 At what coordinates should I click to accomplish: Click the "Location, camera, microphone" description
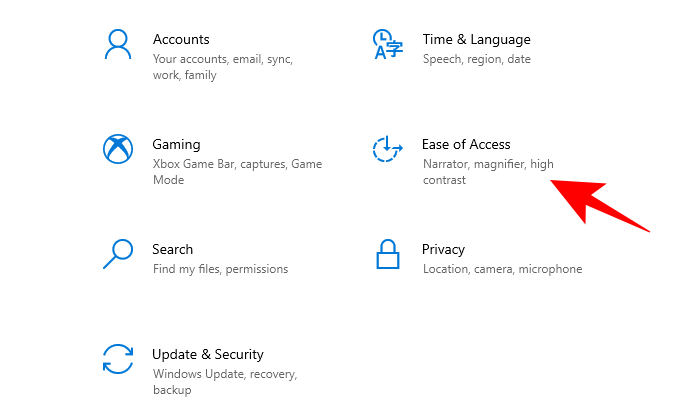click(x=502, y=269)
